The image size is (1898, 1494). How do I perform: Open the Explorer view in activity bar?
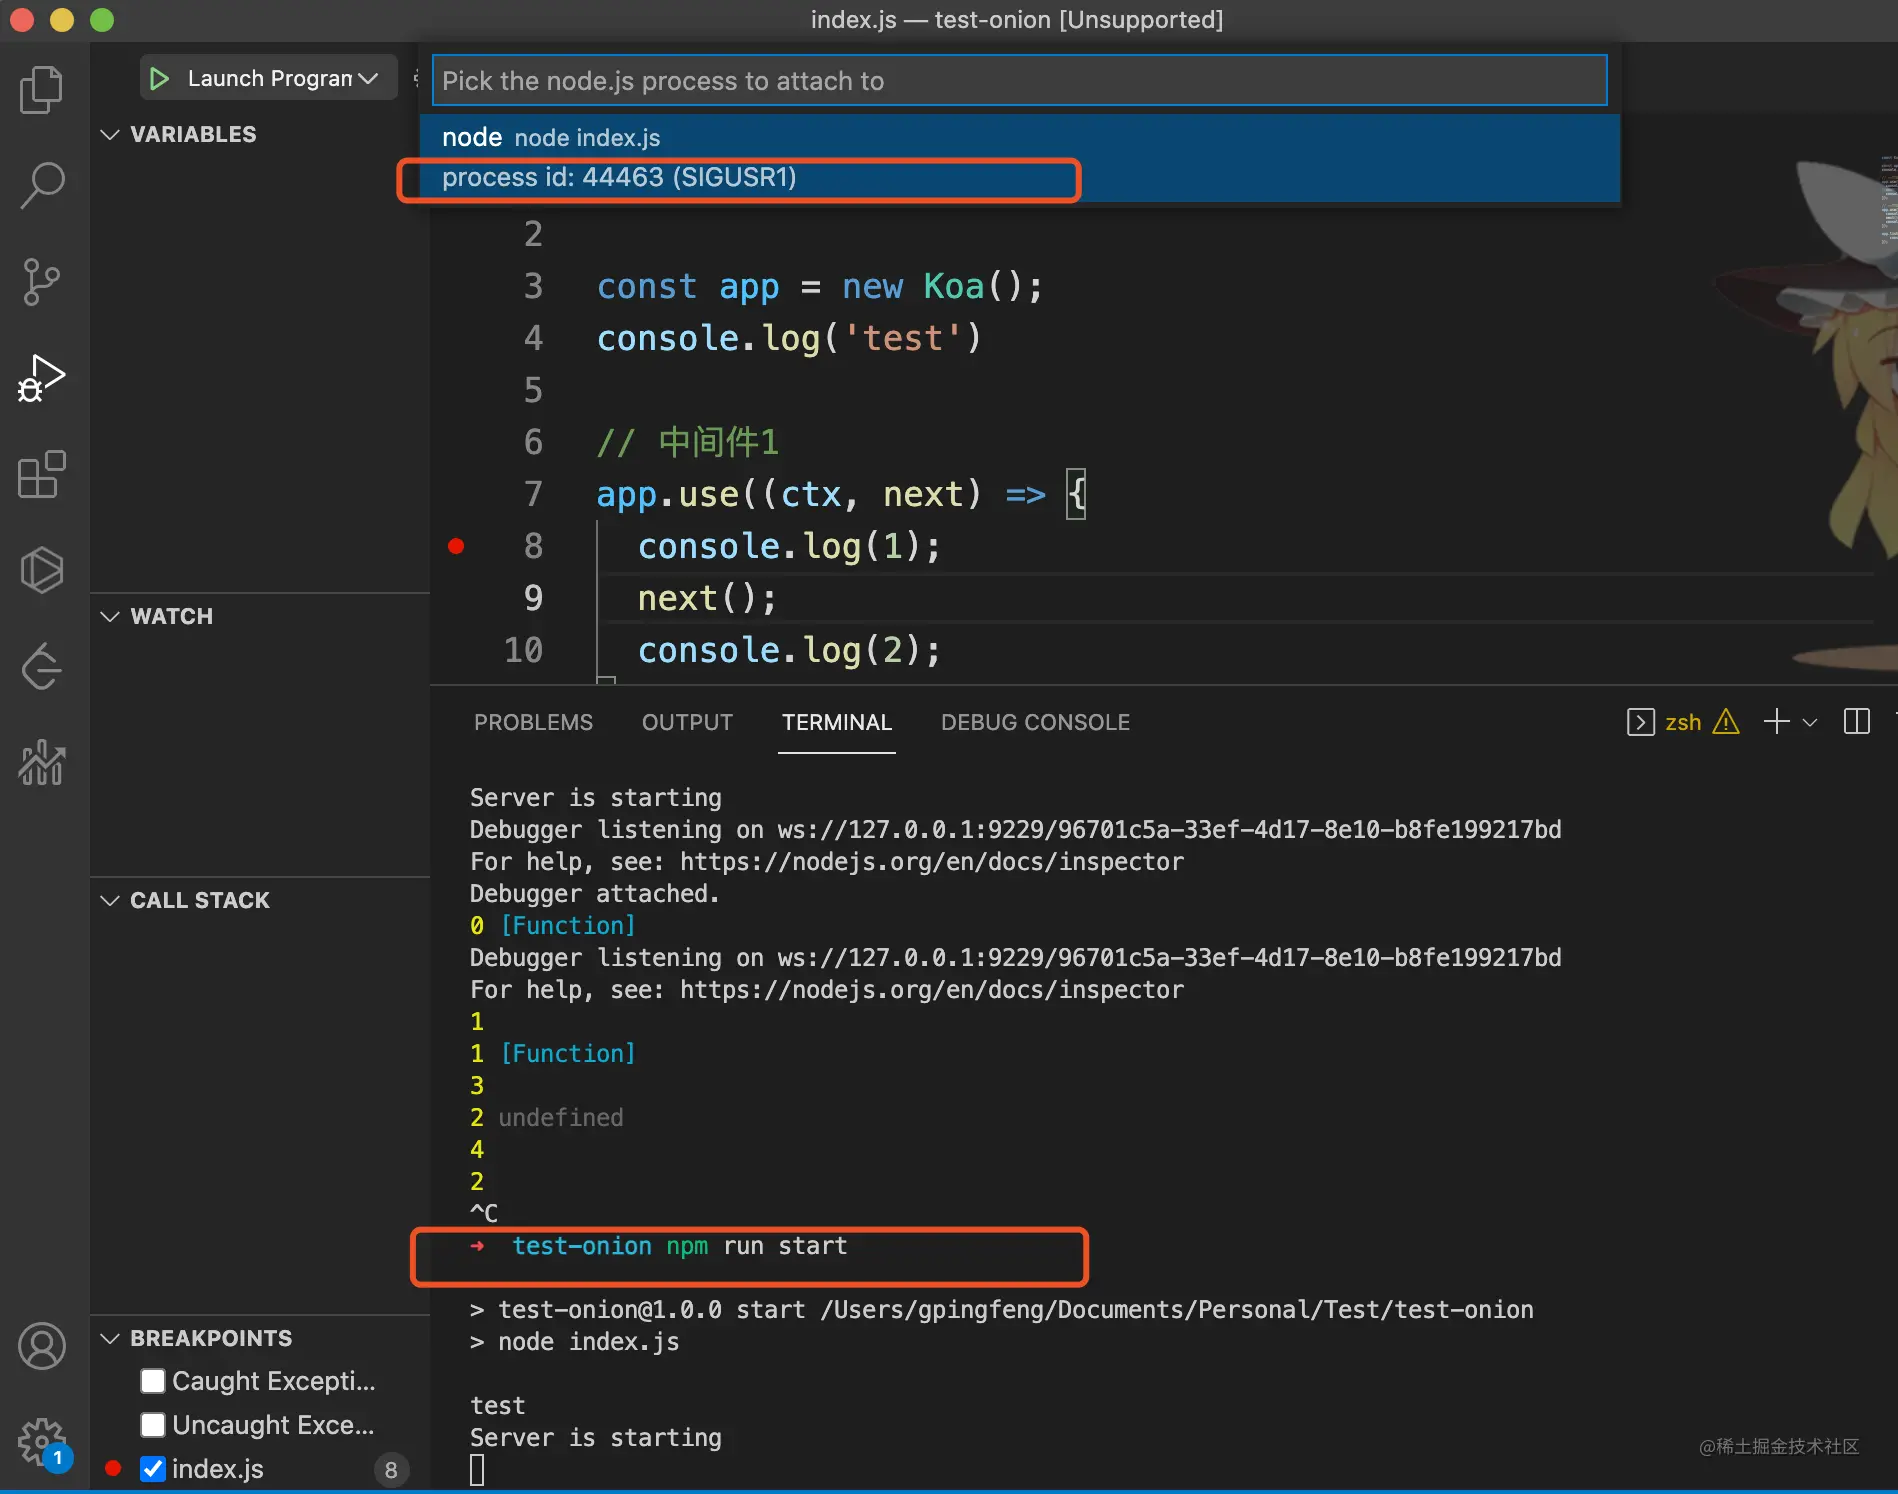[41, 90]
